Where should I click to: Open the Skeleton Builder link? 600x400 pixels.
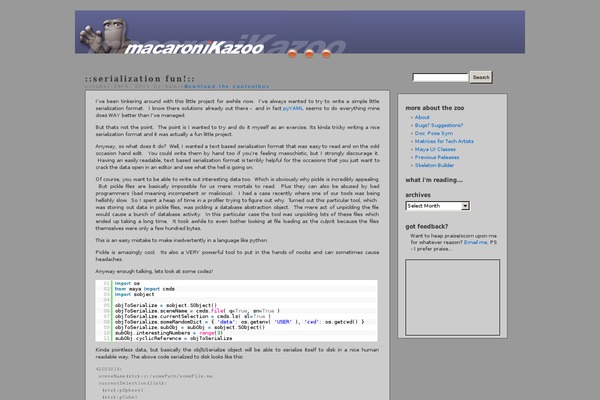(x=434, y=165)
